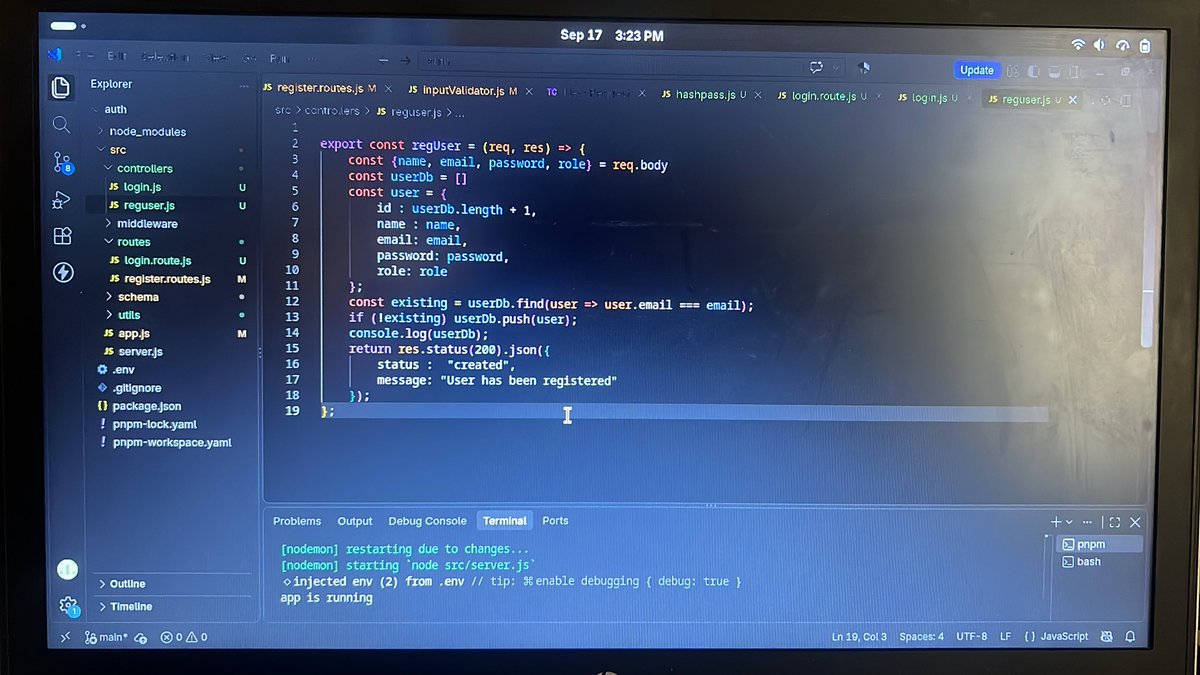This screenshot has height=675, width=1200.
Task: Open the Accounts avatar menu
Action: coord(67,569)
